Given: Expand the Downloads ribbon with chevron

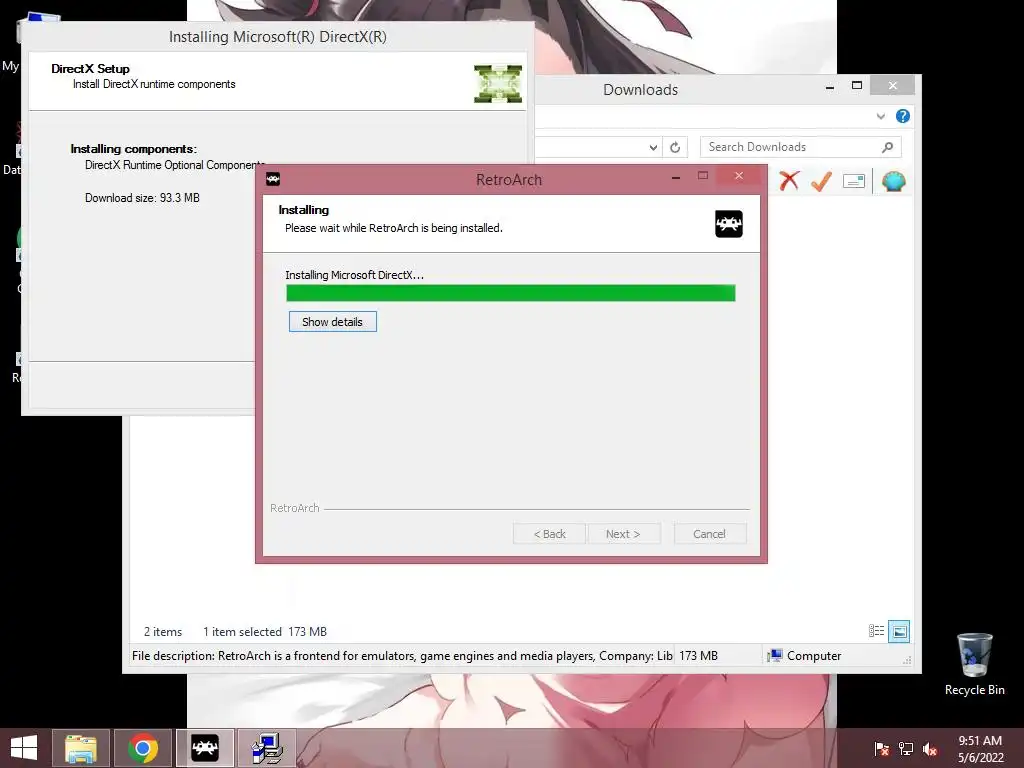Looking at the screenshot, I should pyautogui.click(x=880, y=116).
